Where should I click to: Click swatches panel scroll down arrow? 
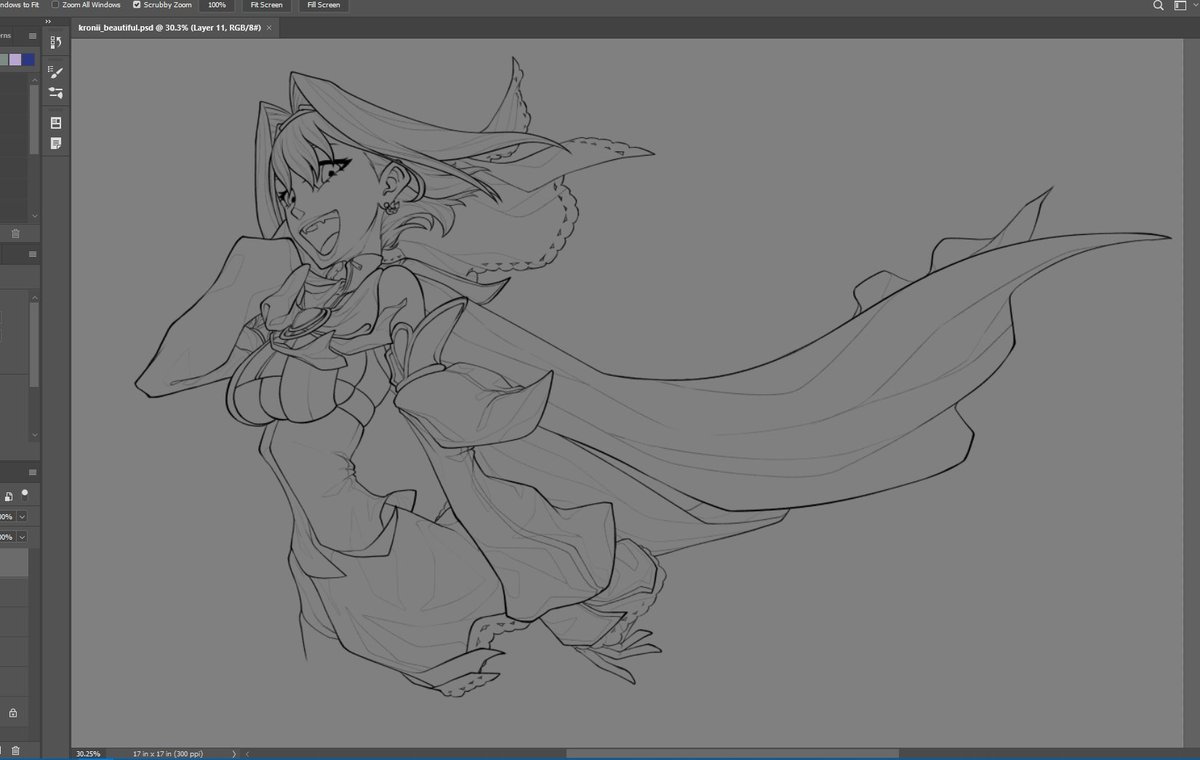35,215
